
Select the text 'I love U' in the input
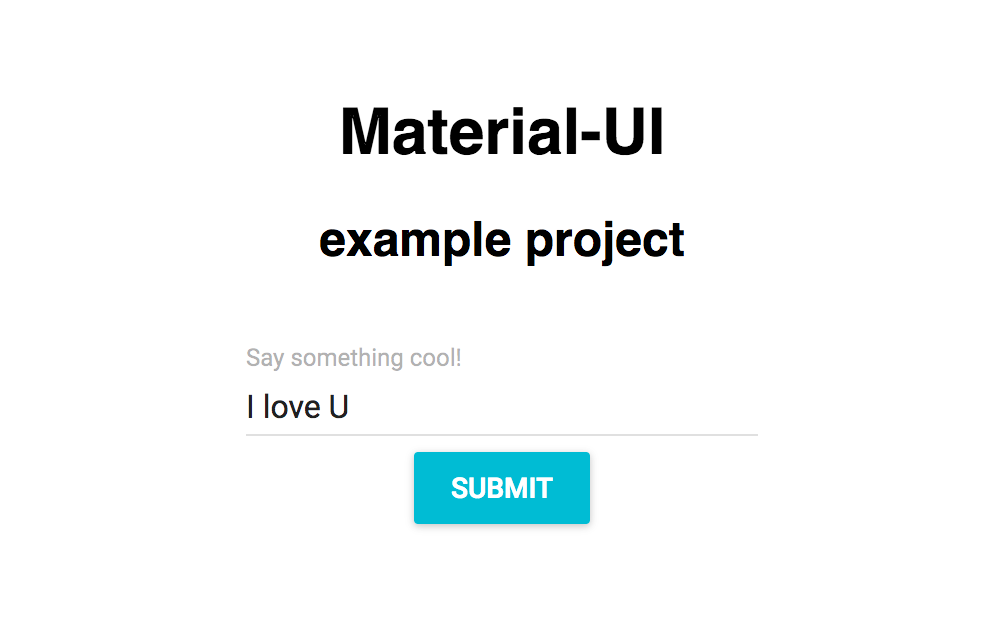(297, 407)
